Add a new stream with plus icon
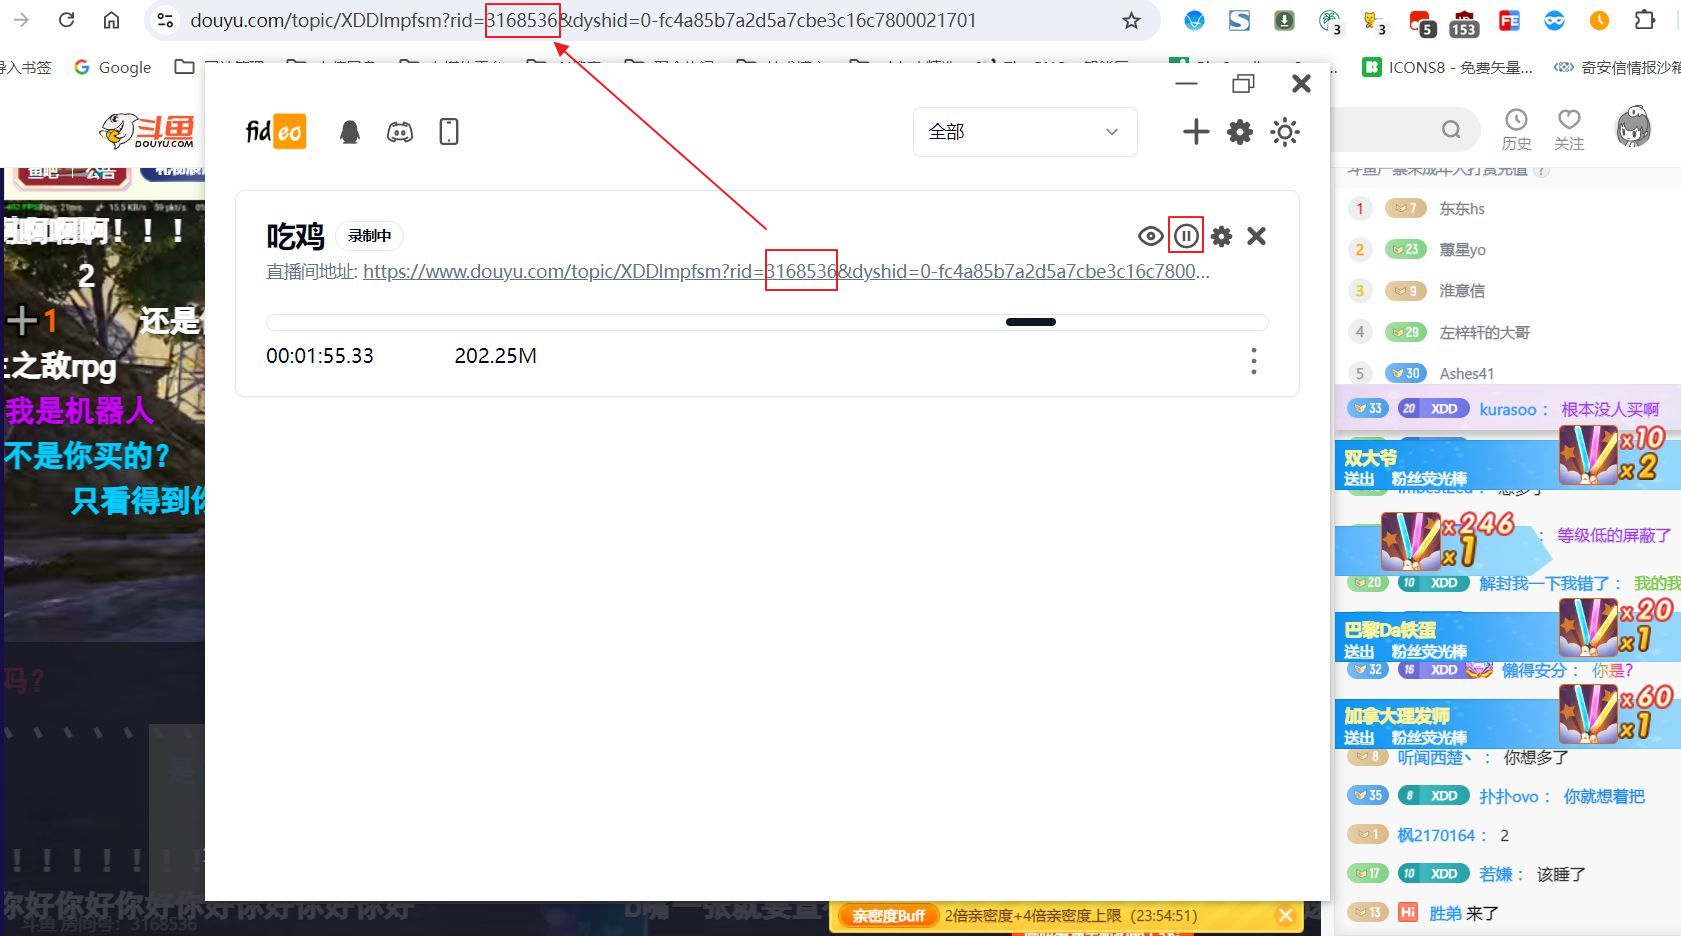This screenshot has width=1681, height=936. tap(1196, 132)
